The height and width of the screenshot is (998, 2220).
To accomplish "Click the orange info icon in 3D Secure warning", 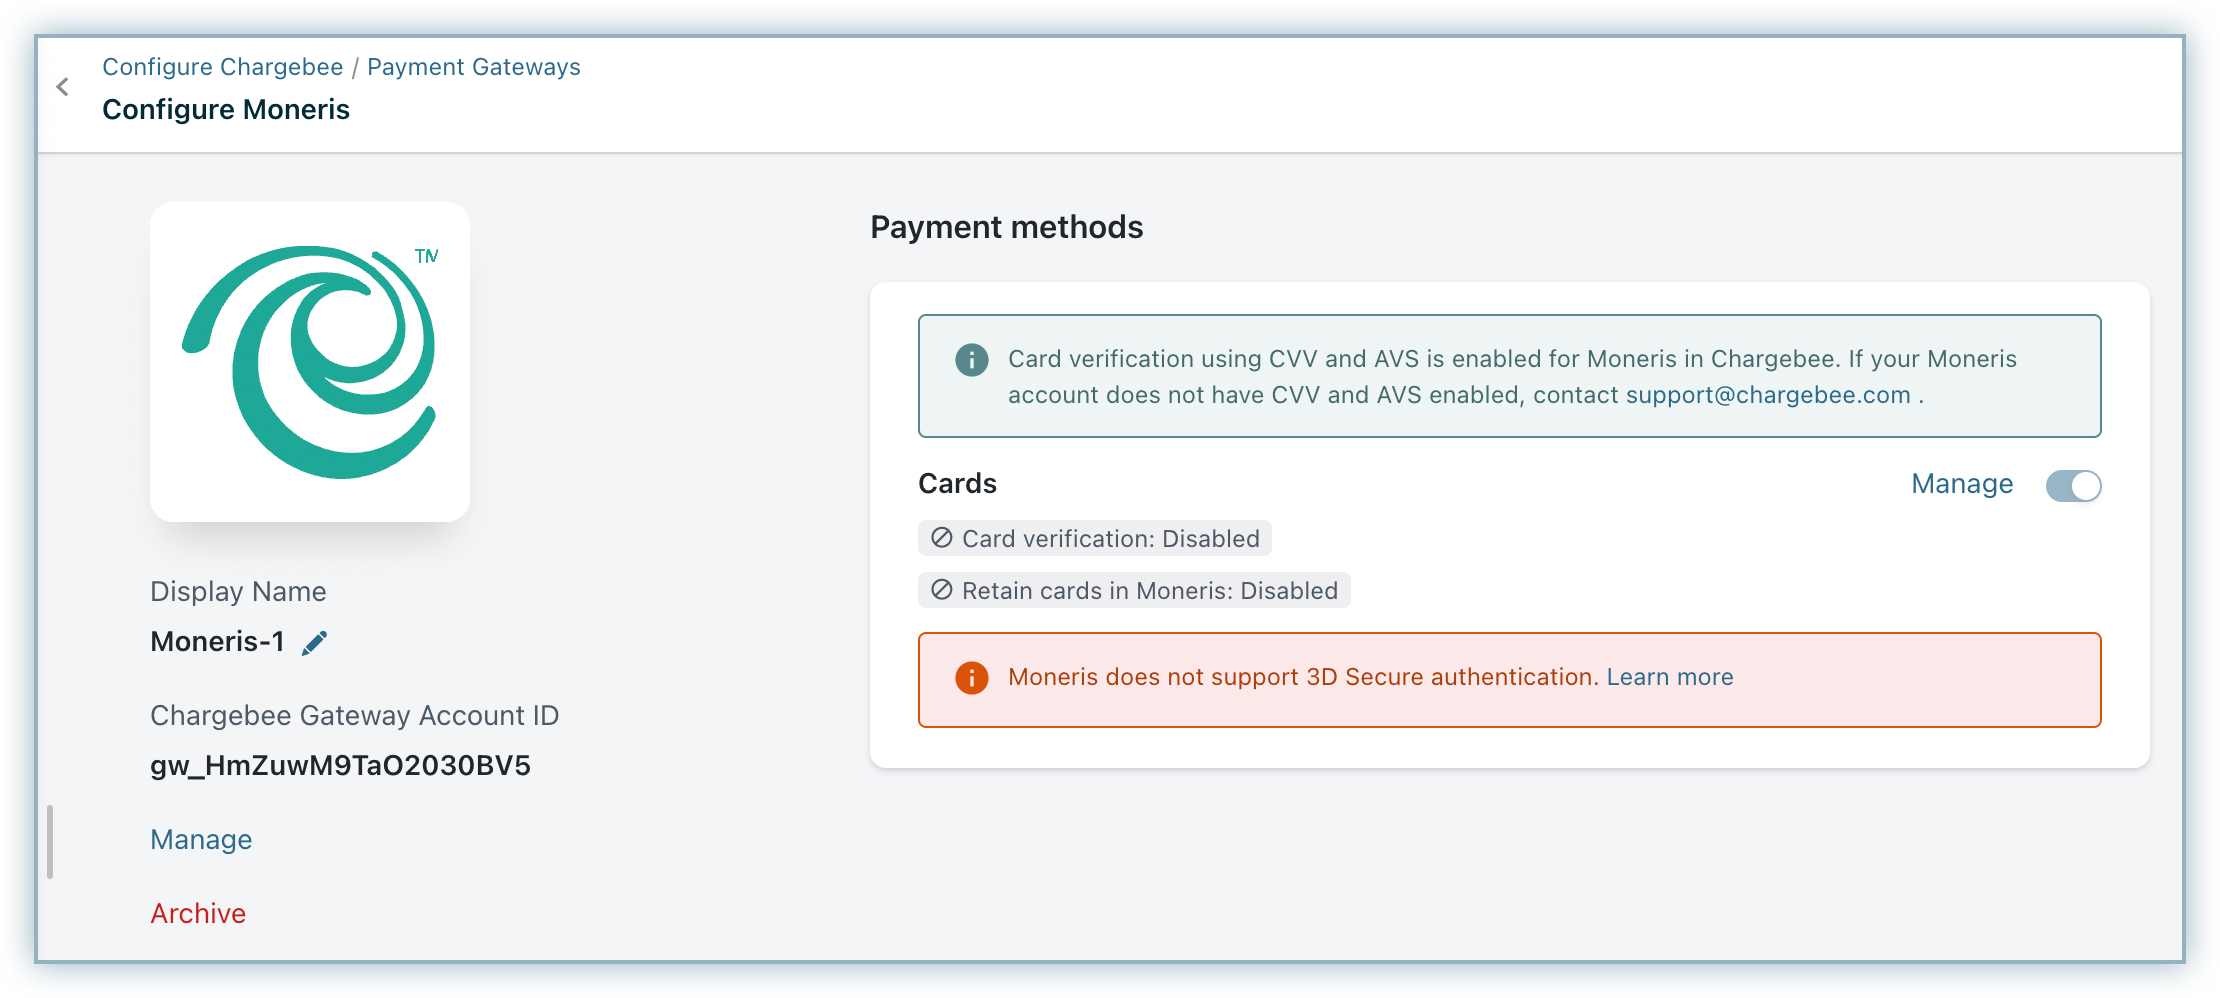I will pyautogui.click(x=971, y=678).
